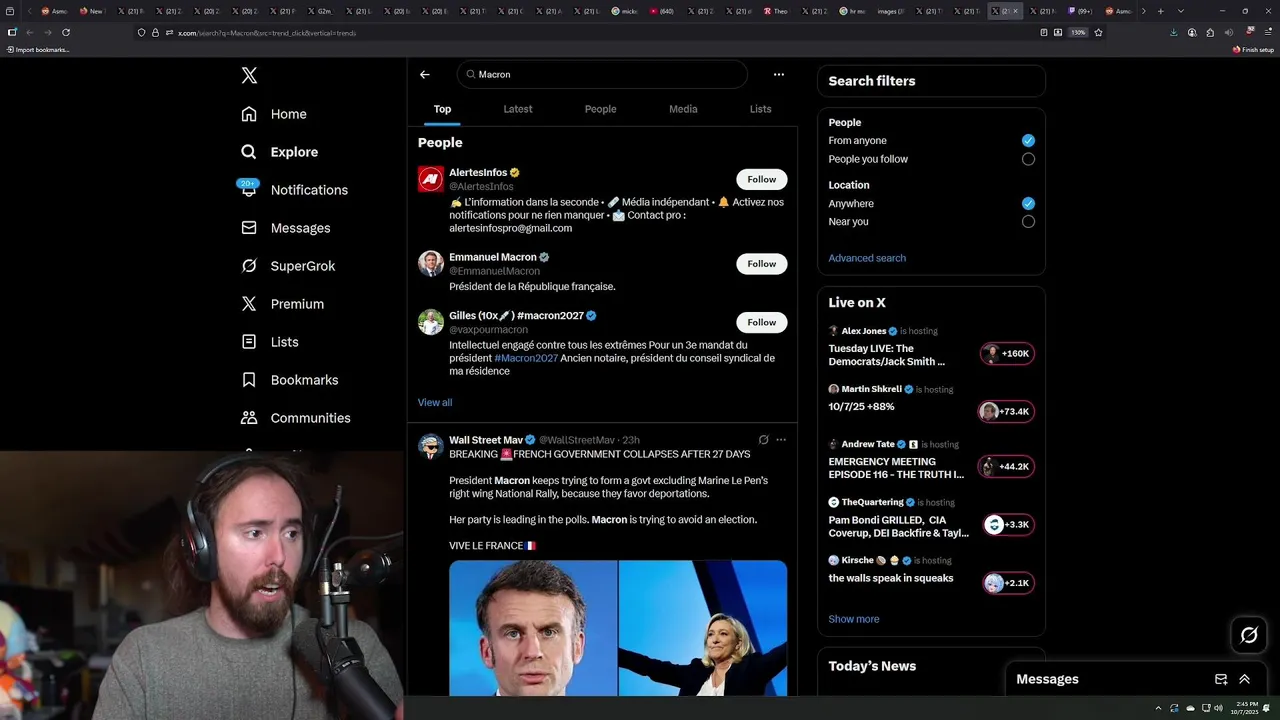
Task: Open Lists in the left sidebar
Action: tap(270, 342)
